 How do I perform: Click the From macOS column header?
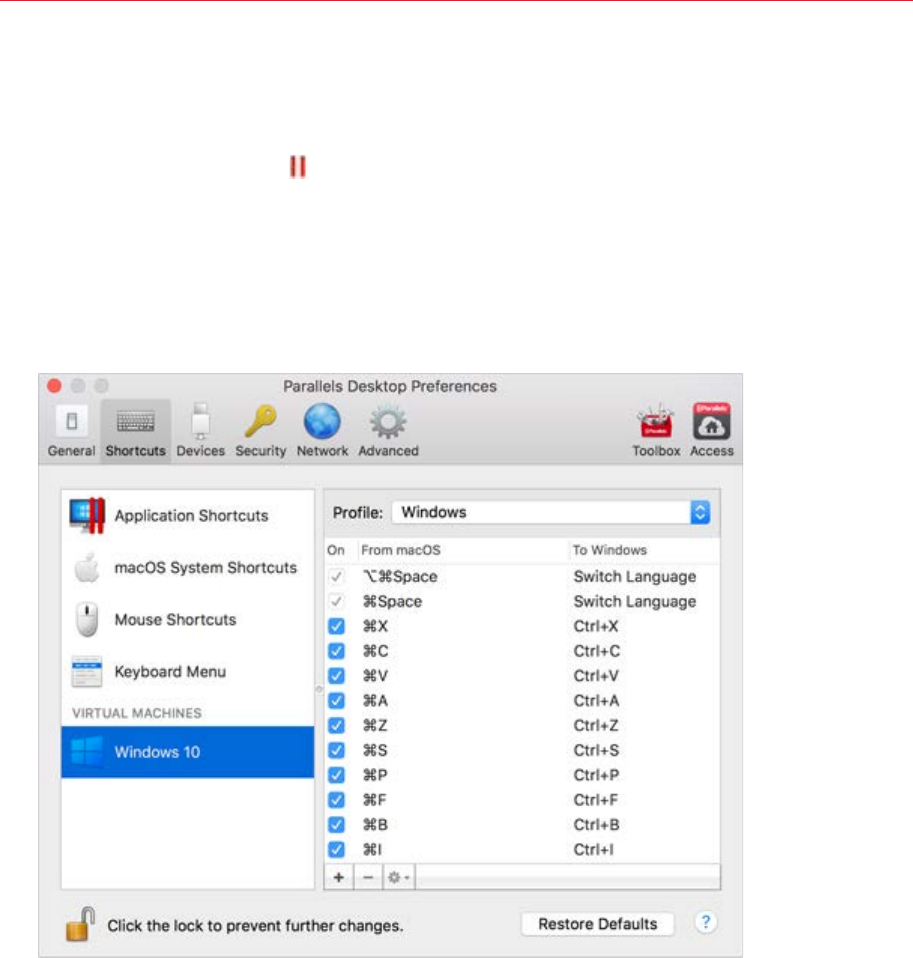[401, 550]
